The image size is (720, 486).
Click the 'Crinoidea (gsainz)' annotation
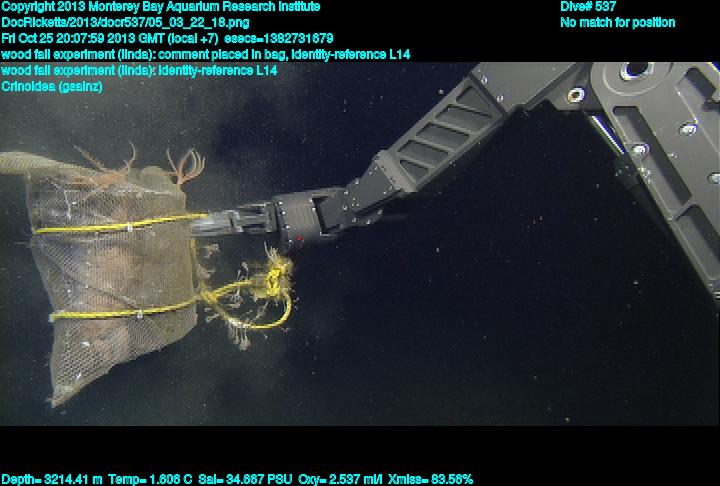[x=52, y=86]
